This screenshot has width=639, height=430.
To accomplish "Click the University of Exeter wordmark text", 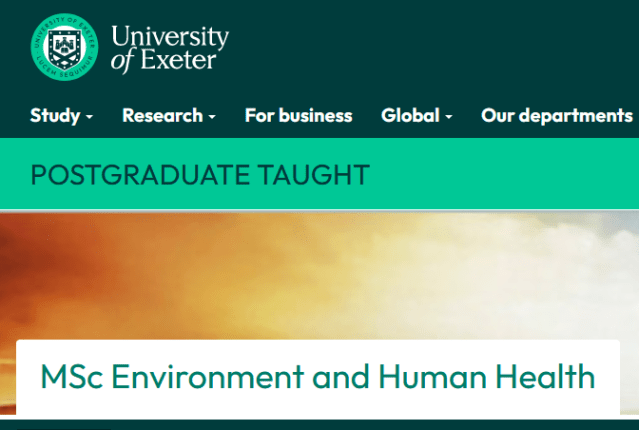I will pos(169,47).
